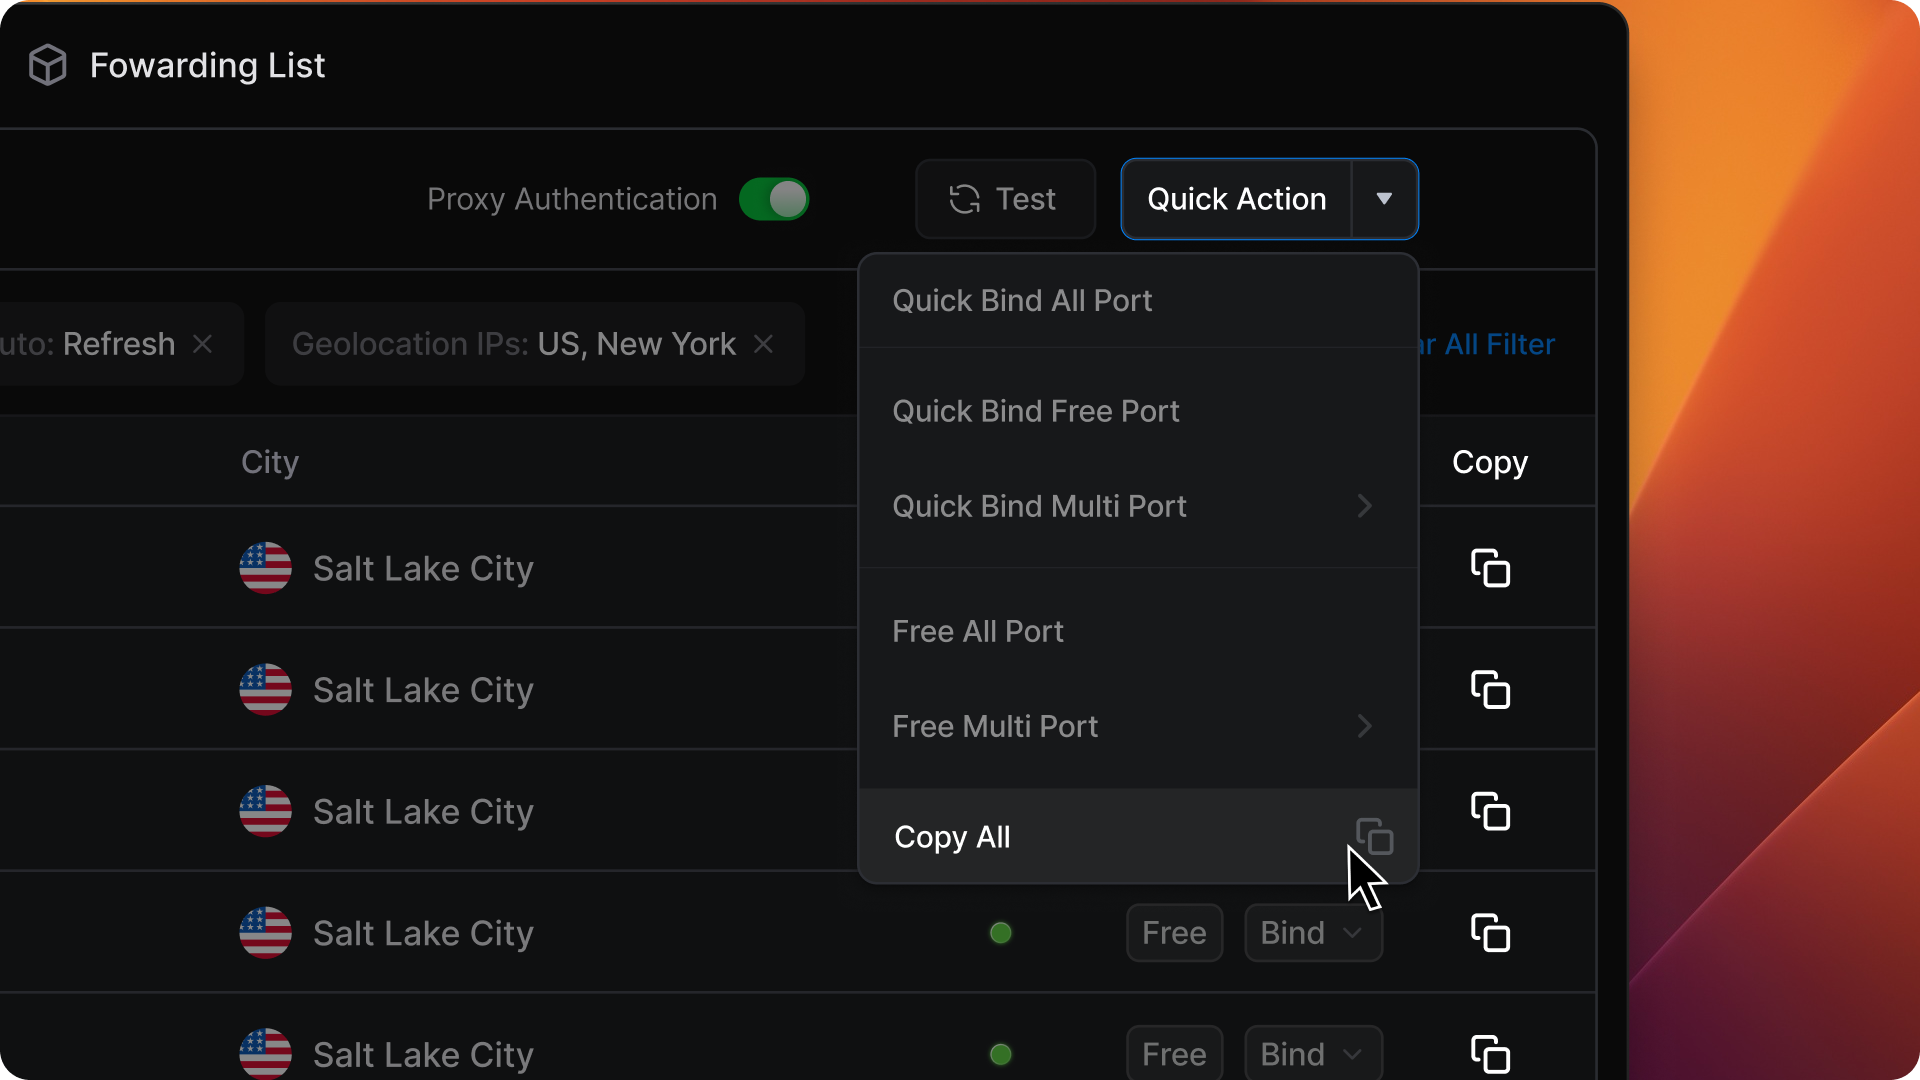The height and width of the screenshot is (1080, 1920).
Task: Toggle the Proxy Authentication switch
Action: (774, 199)
